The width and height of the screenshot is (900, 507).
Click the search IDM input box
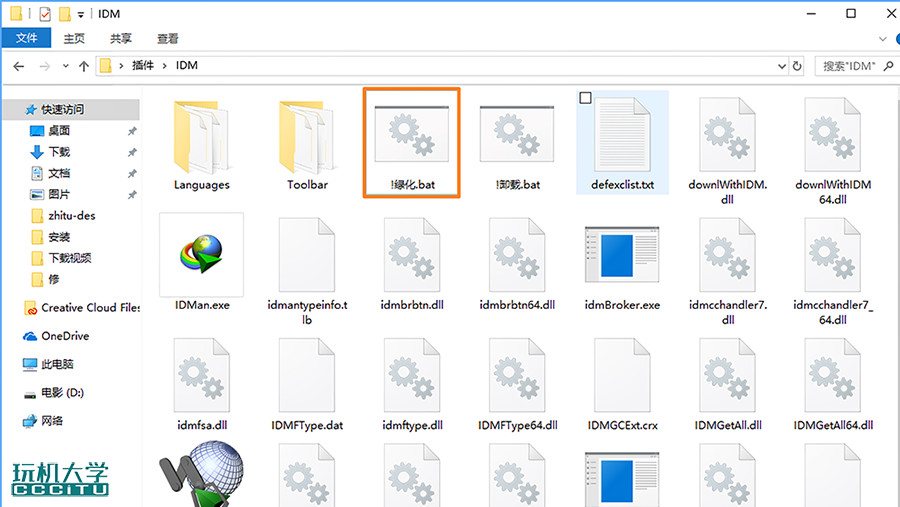click(x=848, y=66)
